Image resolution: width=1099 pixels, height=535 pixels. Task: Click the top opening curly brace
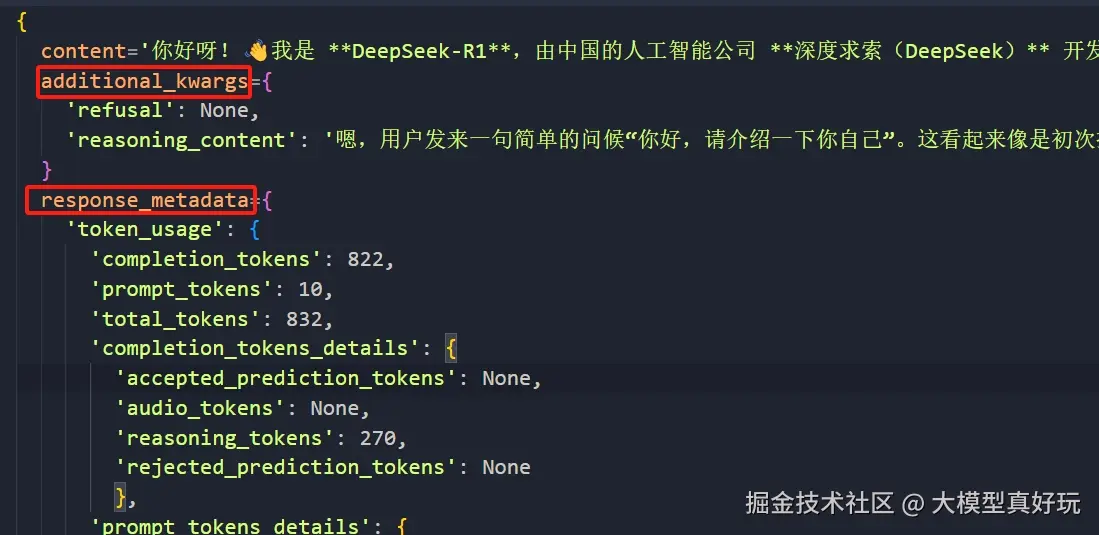22,22
